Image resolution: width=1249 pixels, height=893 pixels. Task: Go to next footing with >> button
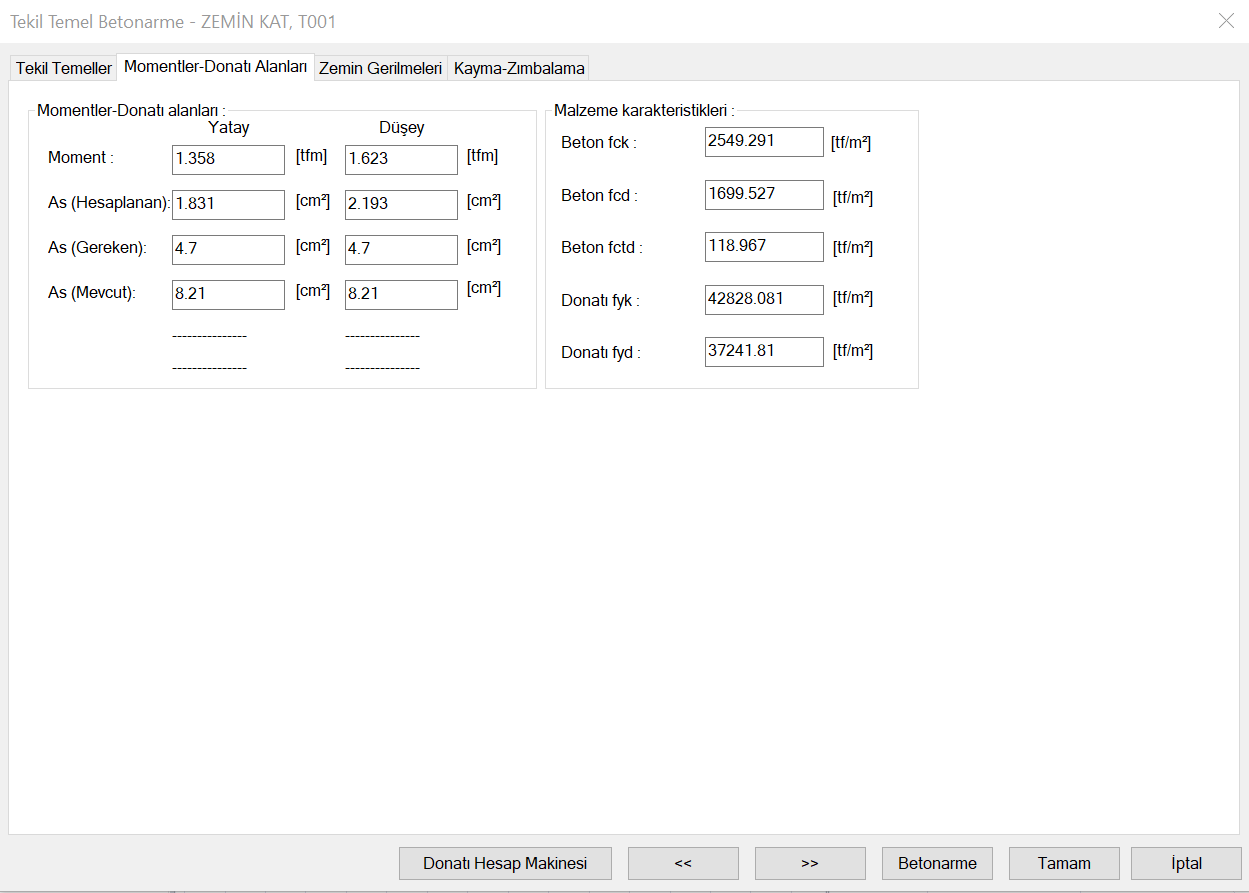tap(810, 863)
